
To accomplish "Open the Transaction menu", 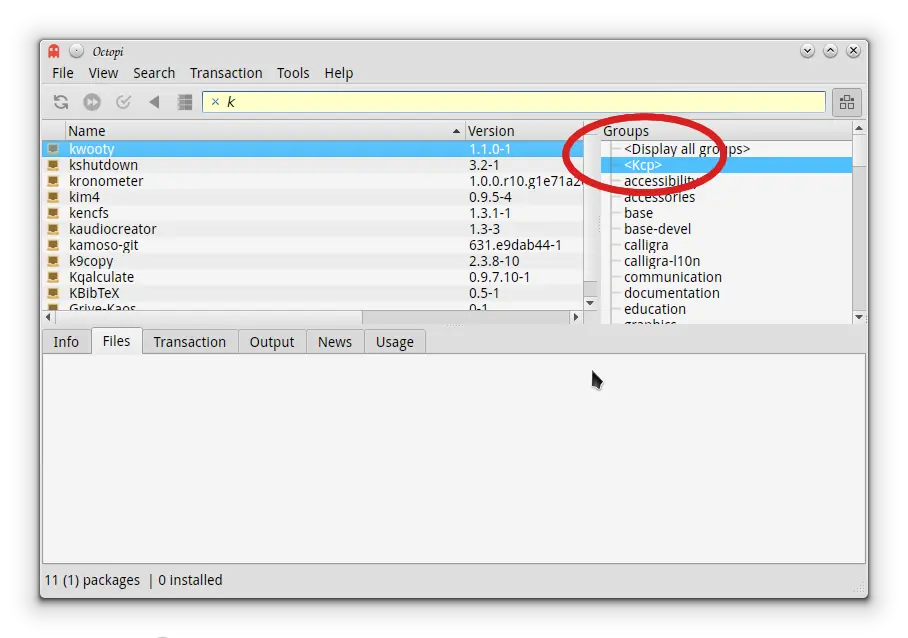I will (x=226, y=73).
